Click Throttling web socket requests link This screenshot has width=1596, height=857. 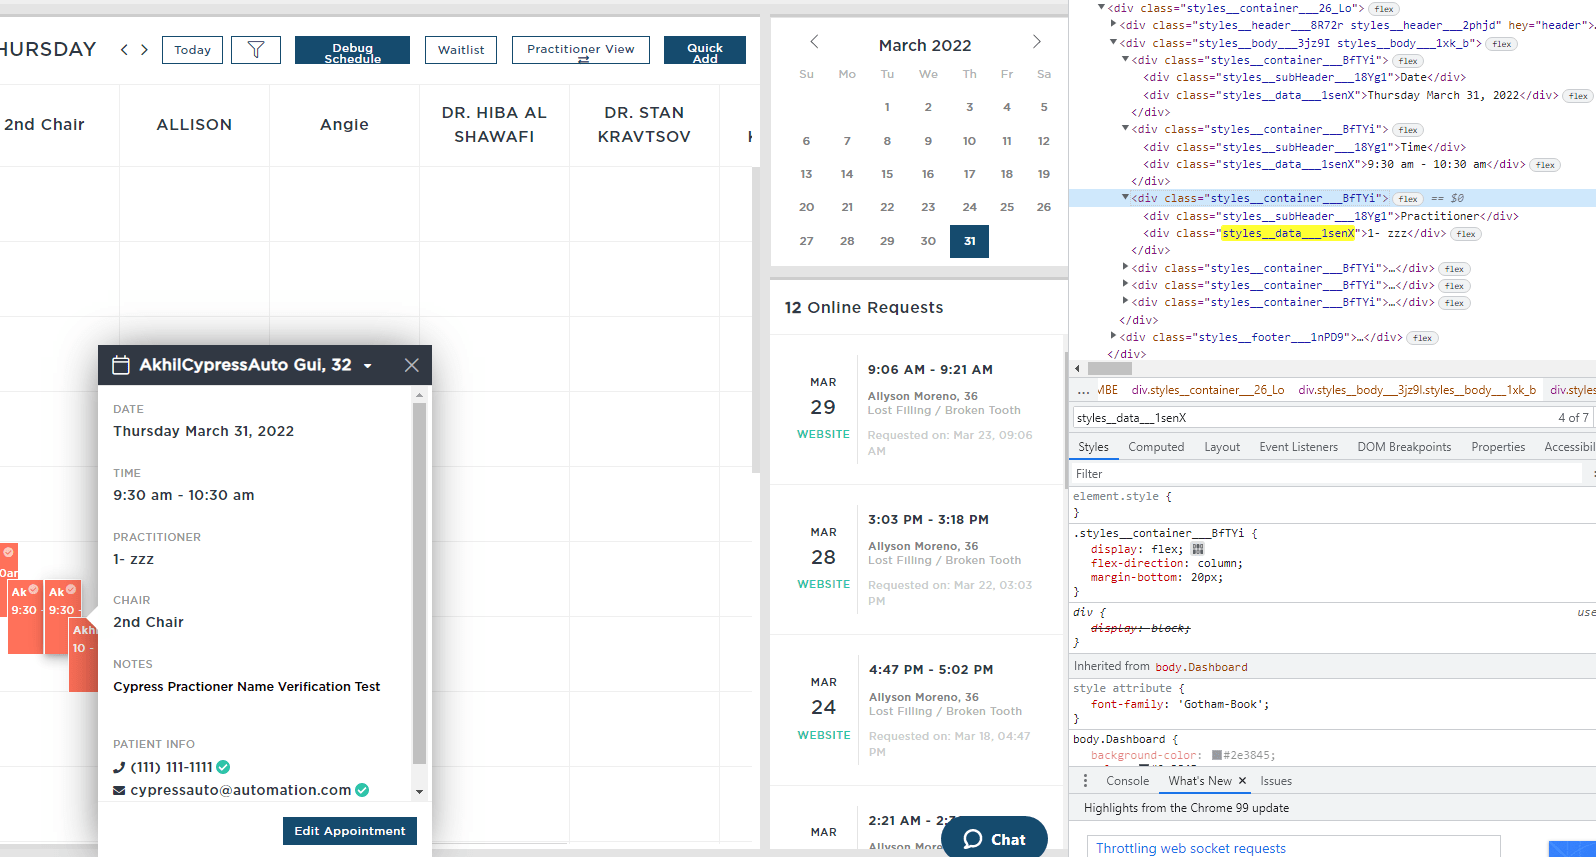tap(1191, 848)
